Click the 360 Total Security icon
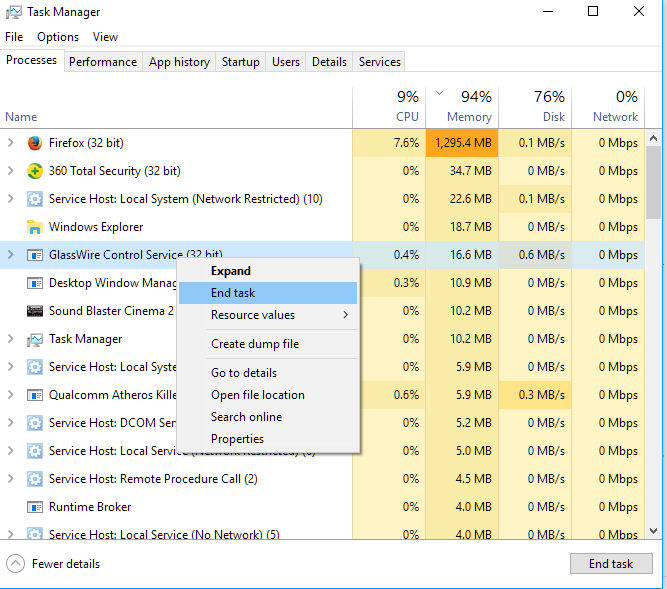This screenshot has width=667, height=589. 35,171
